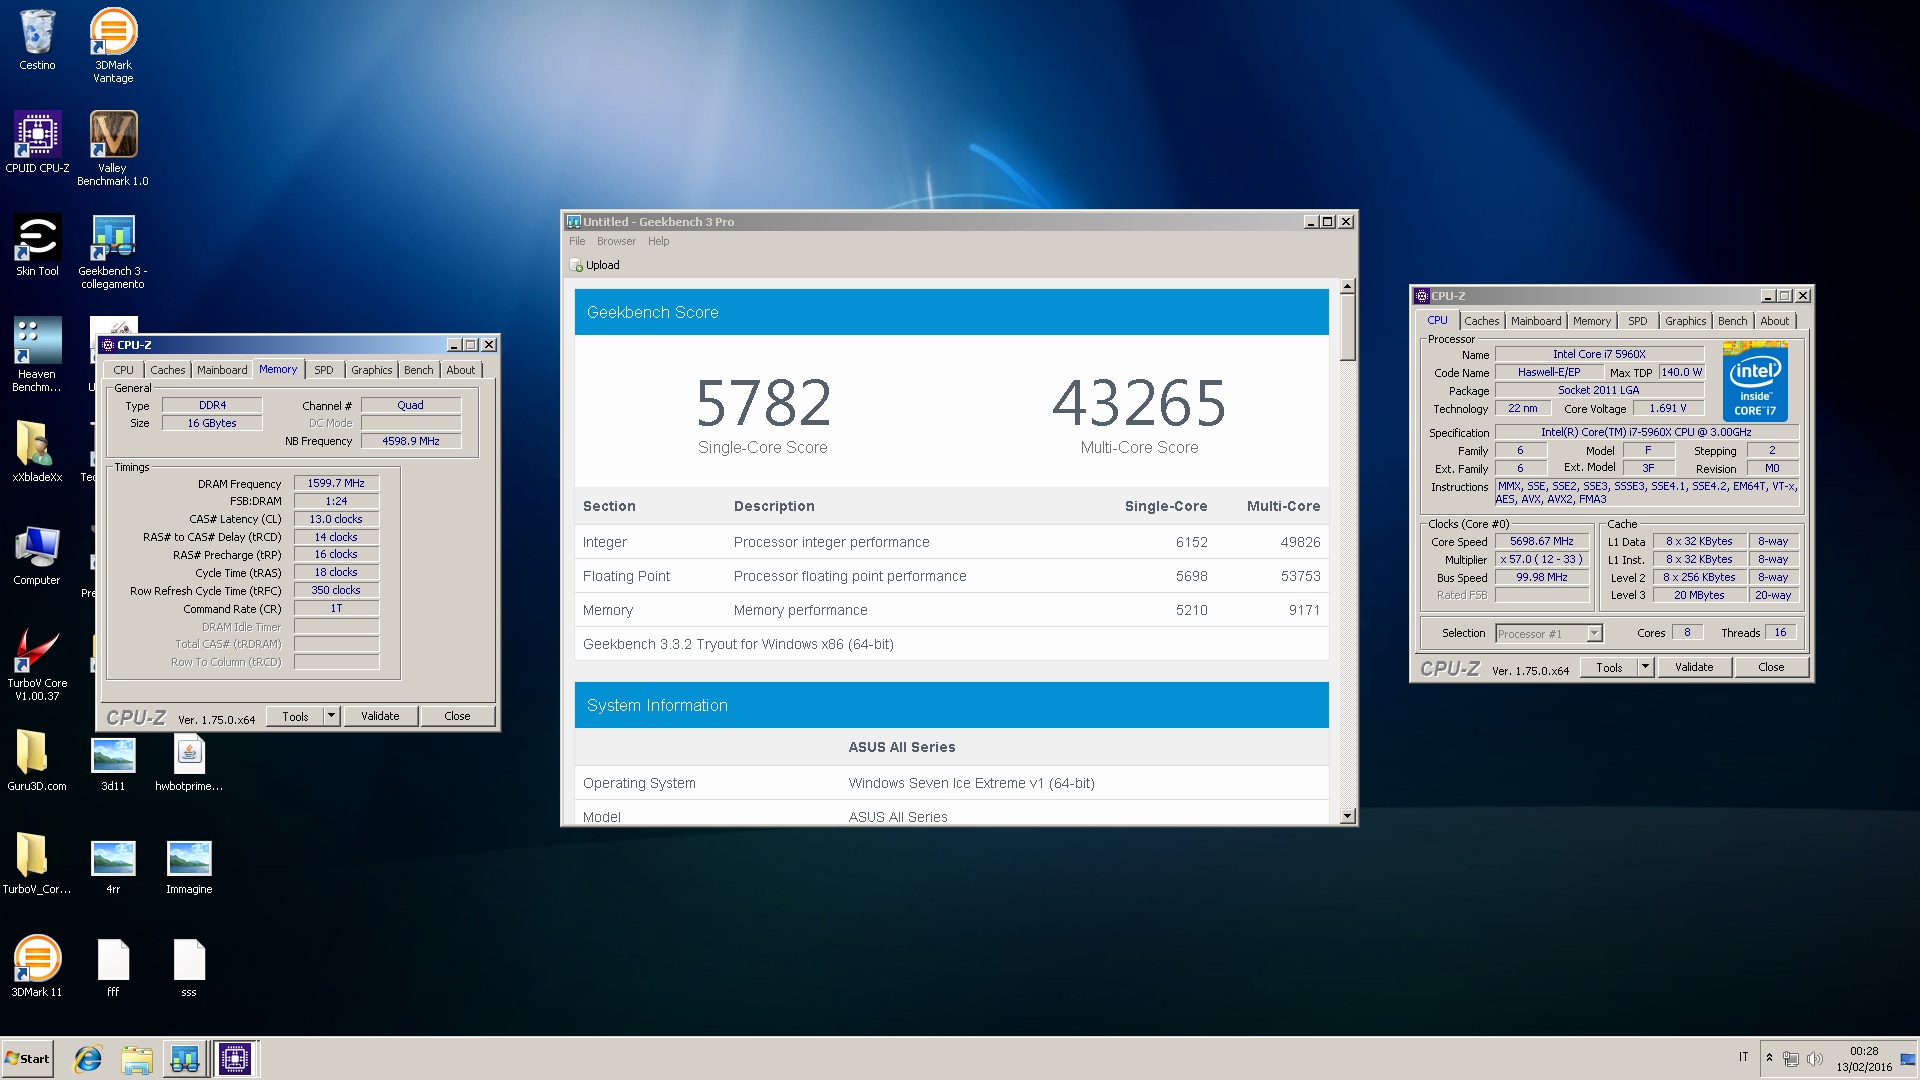Viewport: 1920px width, 1080px height.
Task: Click Close button in left CPU-Z window
Action: (x=457, y=716)
